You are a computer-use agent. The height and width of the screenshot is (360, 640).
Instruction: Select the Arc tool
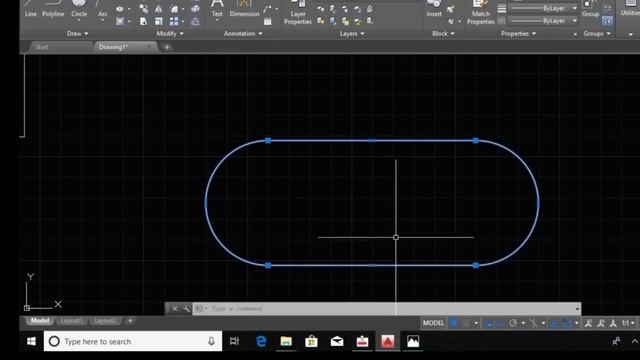(x=102, y=10)
